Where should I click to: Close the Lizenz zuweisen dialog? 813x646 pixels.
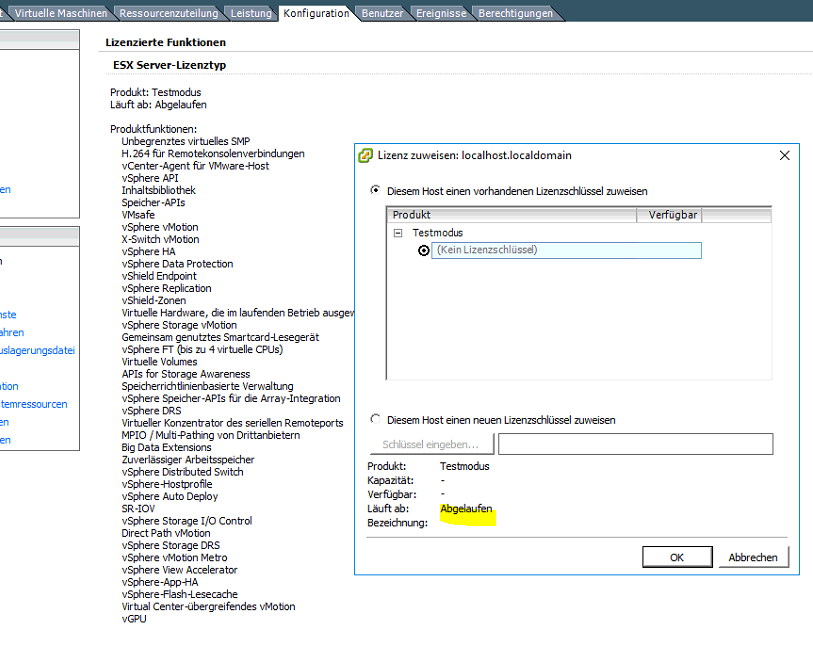coord(784,156)
